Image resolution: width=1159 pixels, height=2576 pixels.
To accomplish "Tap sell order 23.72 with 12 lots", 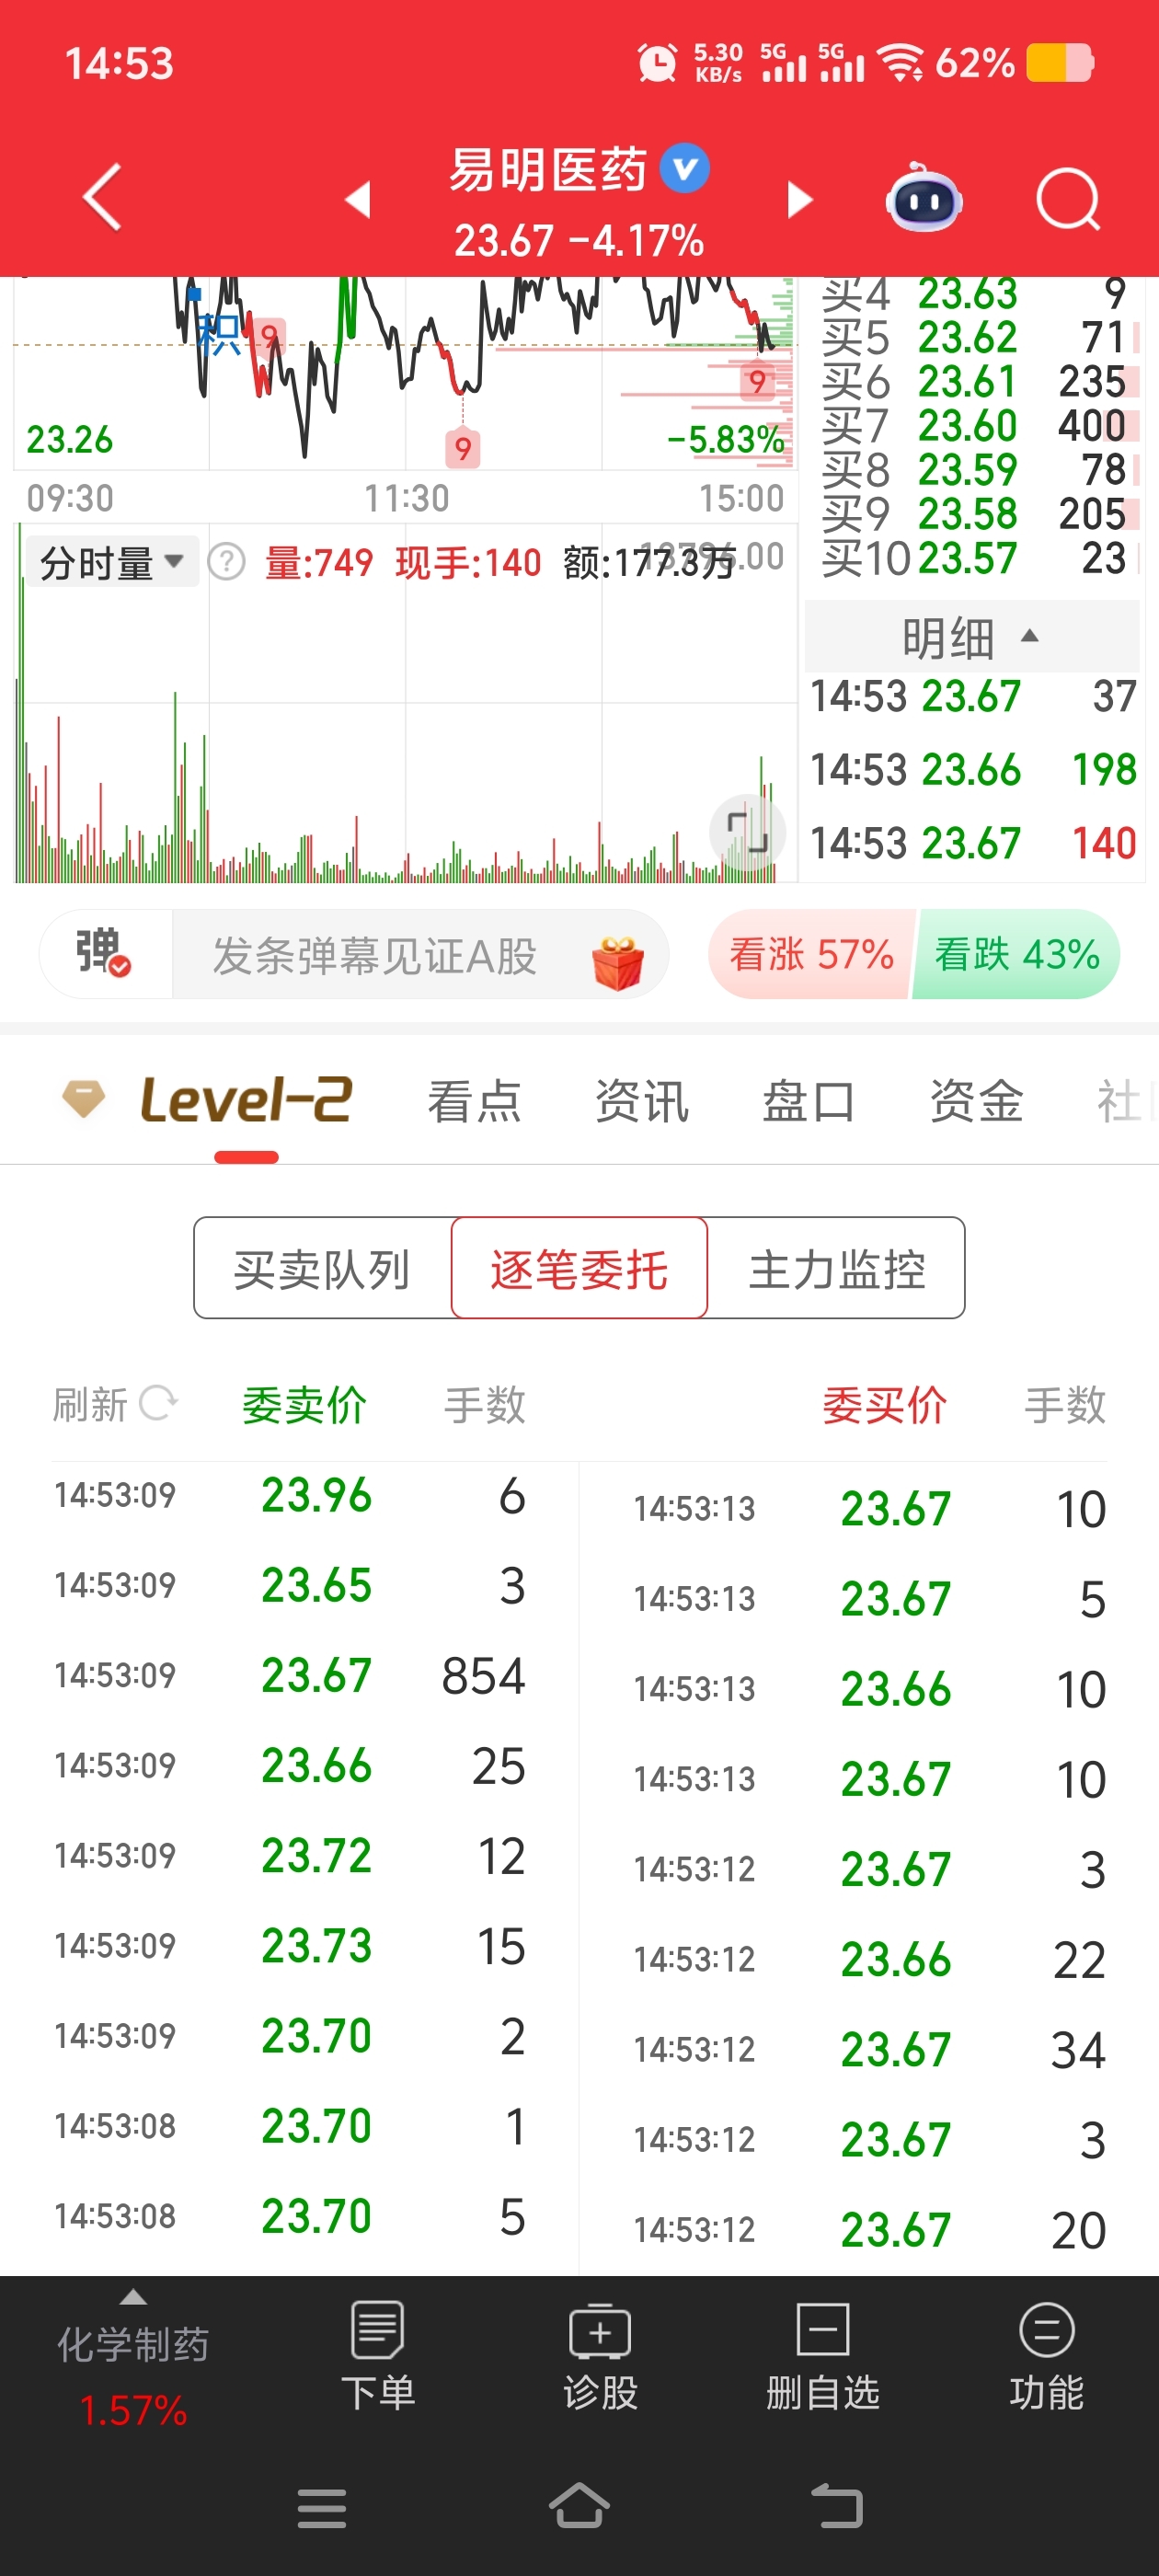I will (x=290, y=1855).
